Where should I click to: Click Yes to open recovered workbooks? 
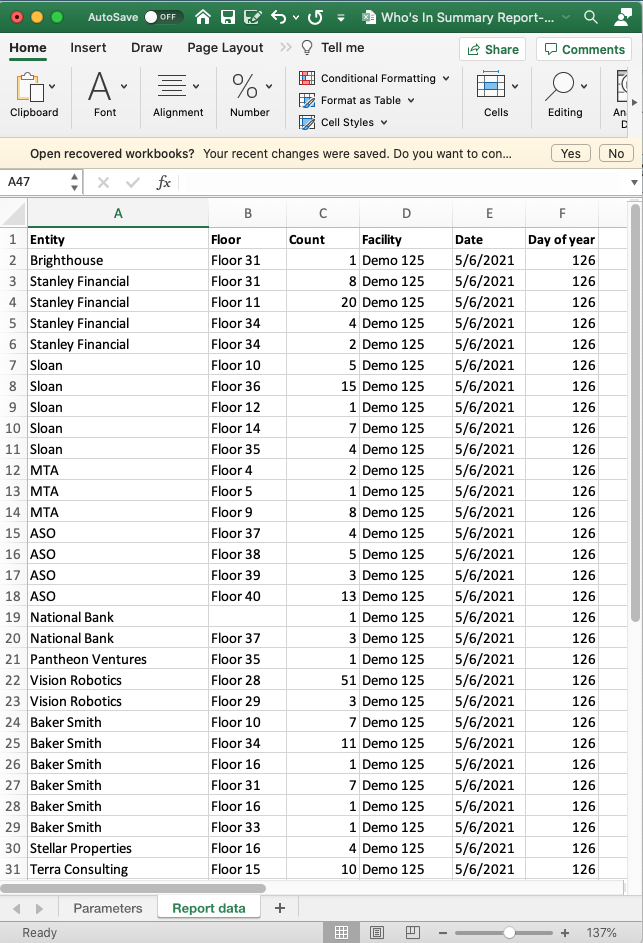pos(571,153)
